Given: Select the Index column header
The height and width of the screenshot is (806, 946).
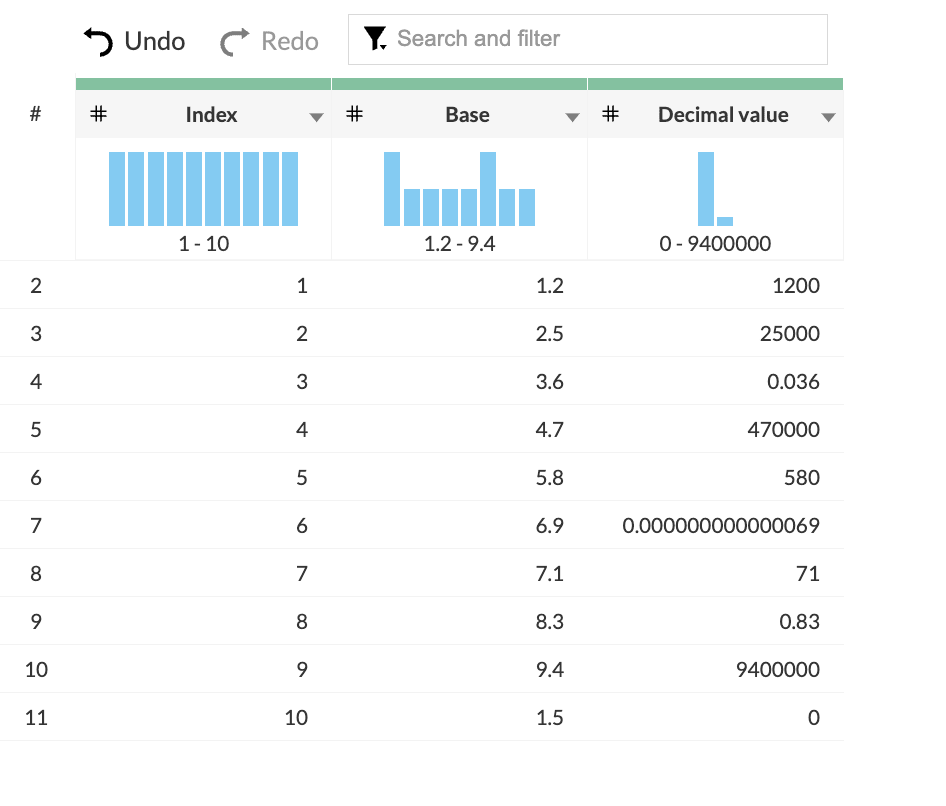Looking at the screenshot, I should (211, 115).
